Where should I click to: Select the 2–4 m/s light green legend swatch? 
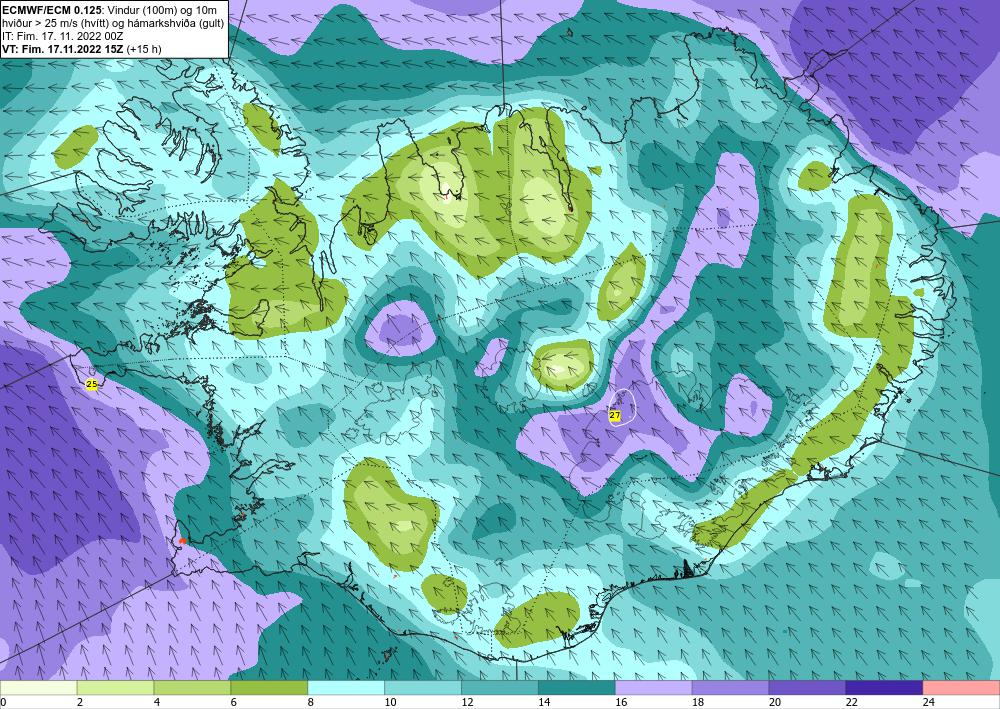point(115,688)
